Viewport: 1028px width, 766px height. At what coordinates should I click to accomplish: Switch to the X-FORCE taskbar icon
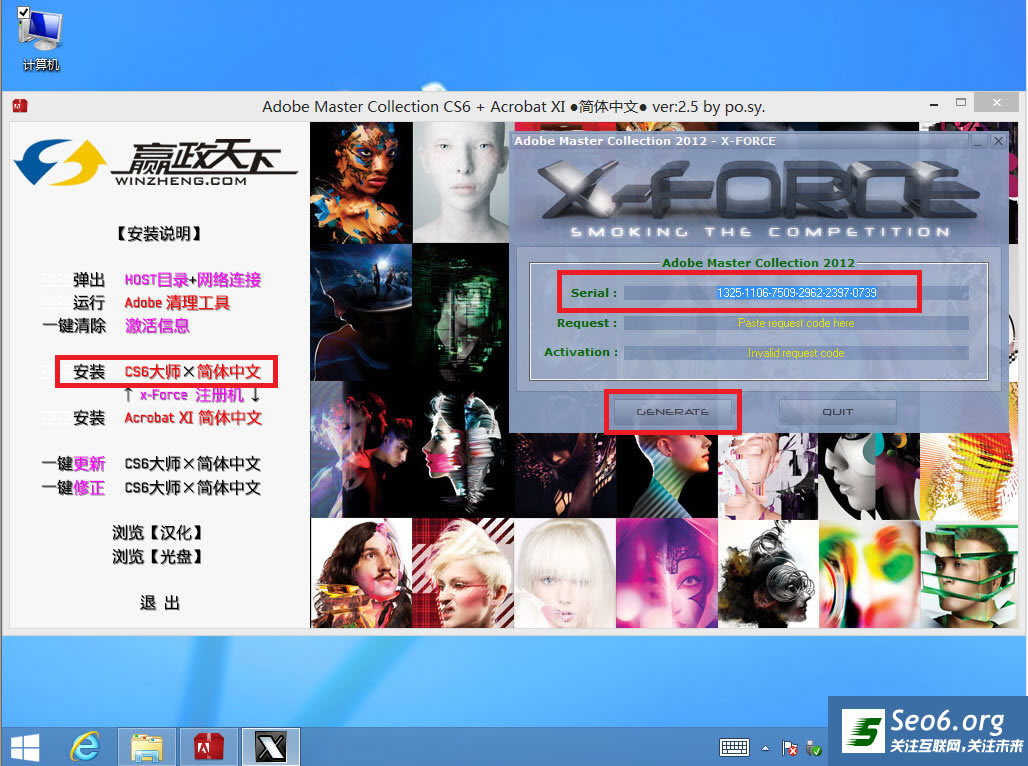271,747
